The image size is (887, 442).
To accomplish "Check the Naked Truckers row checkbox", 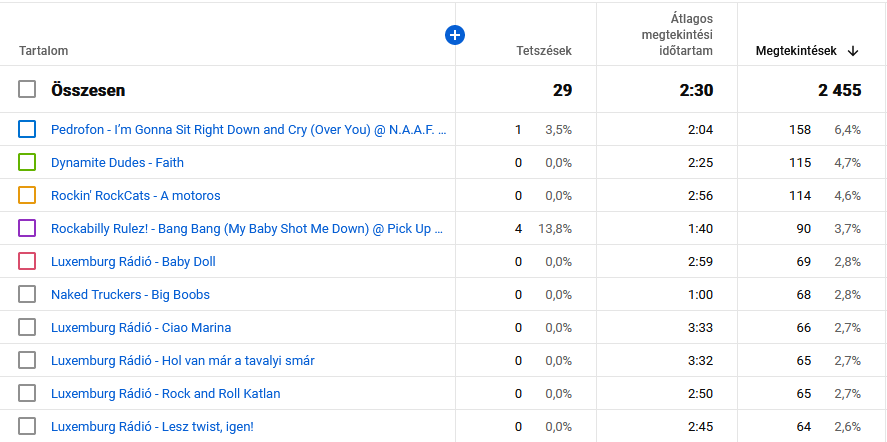I will pos(27,294).
